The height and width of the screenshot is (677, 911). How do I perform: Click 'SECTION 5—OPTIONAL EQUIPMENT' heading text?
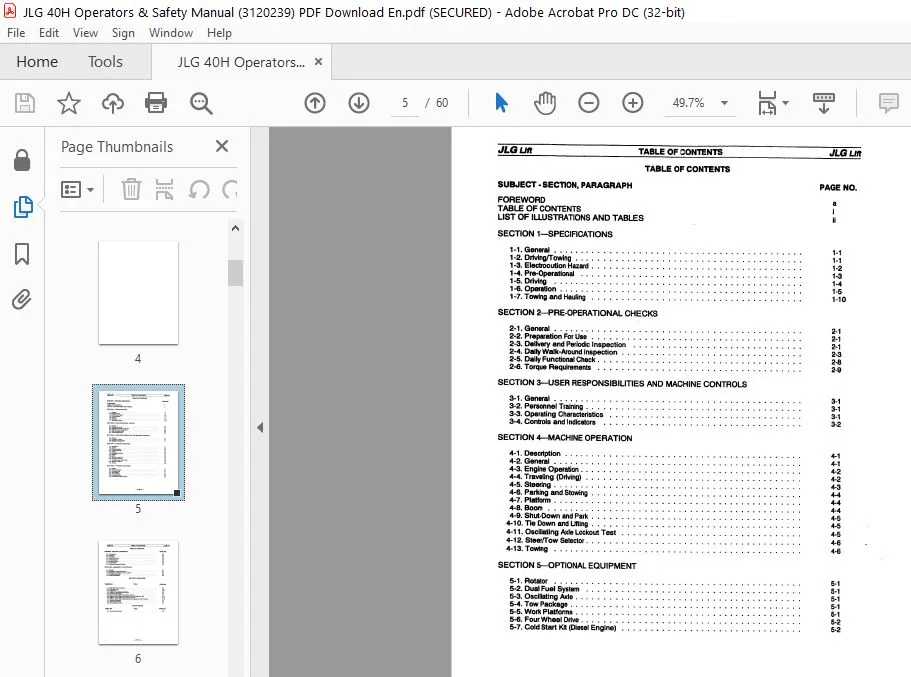(567, 565)
